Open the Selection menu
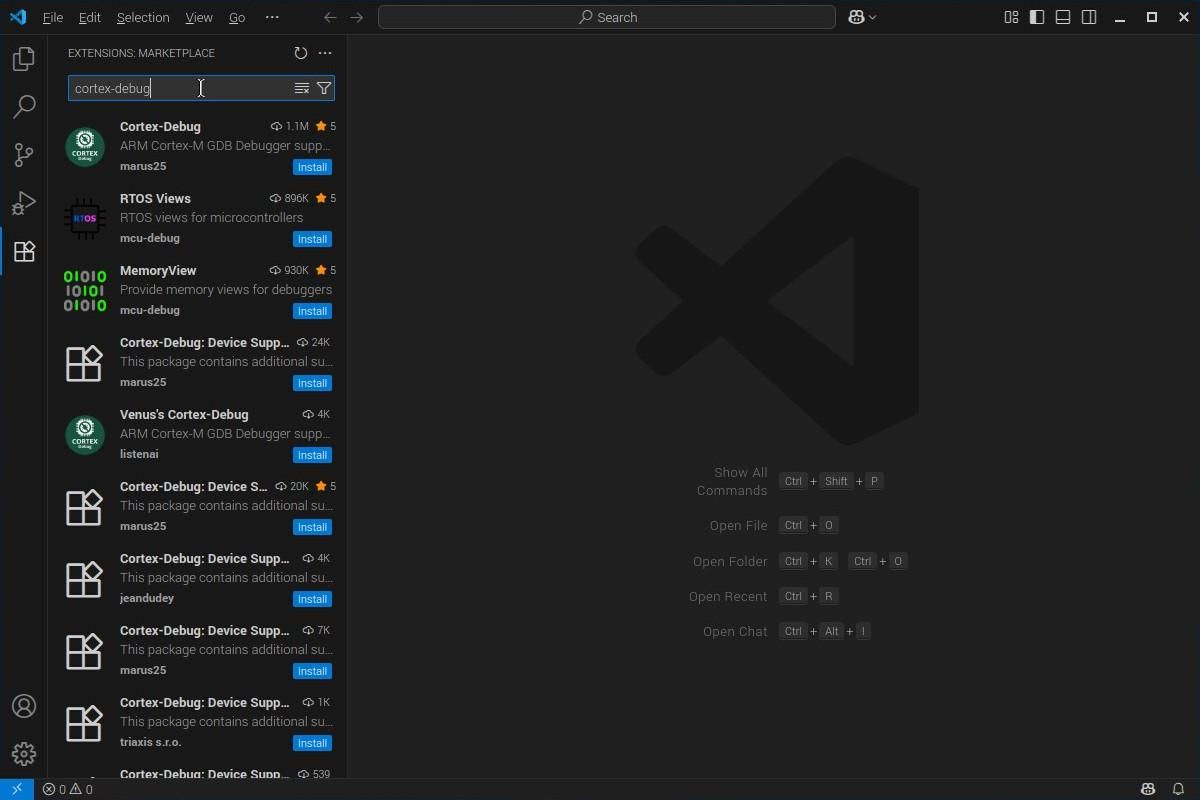 [x=142, y=17]
